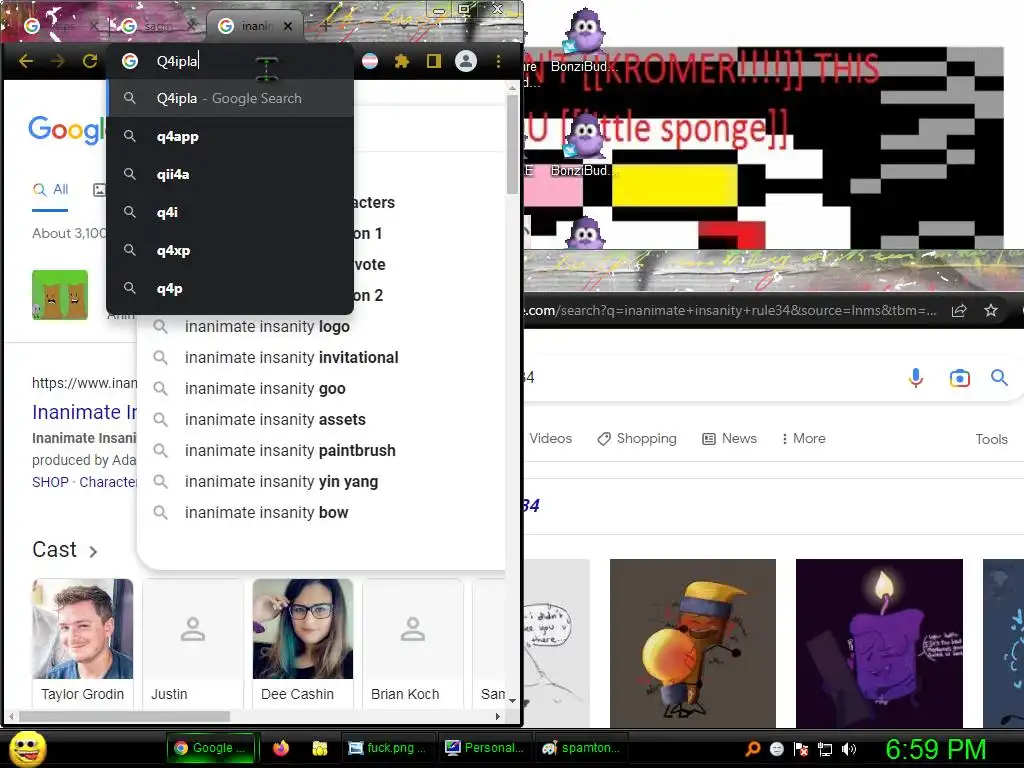The height and width of the screenshot is (768, 1024).
Task: Select inanimate insanity invitational suggestion
Action: click(321, 358)
